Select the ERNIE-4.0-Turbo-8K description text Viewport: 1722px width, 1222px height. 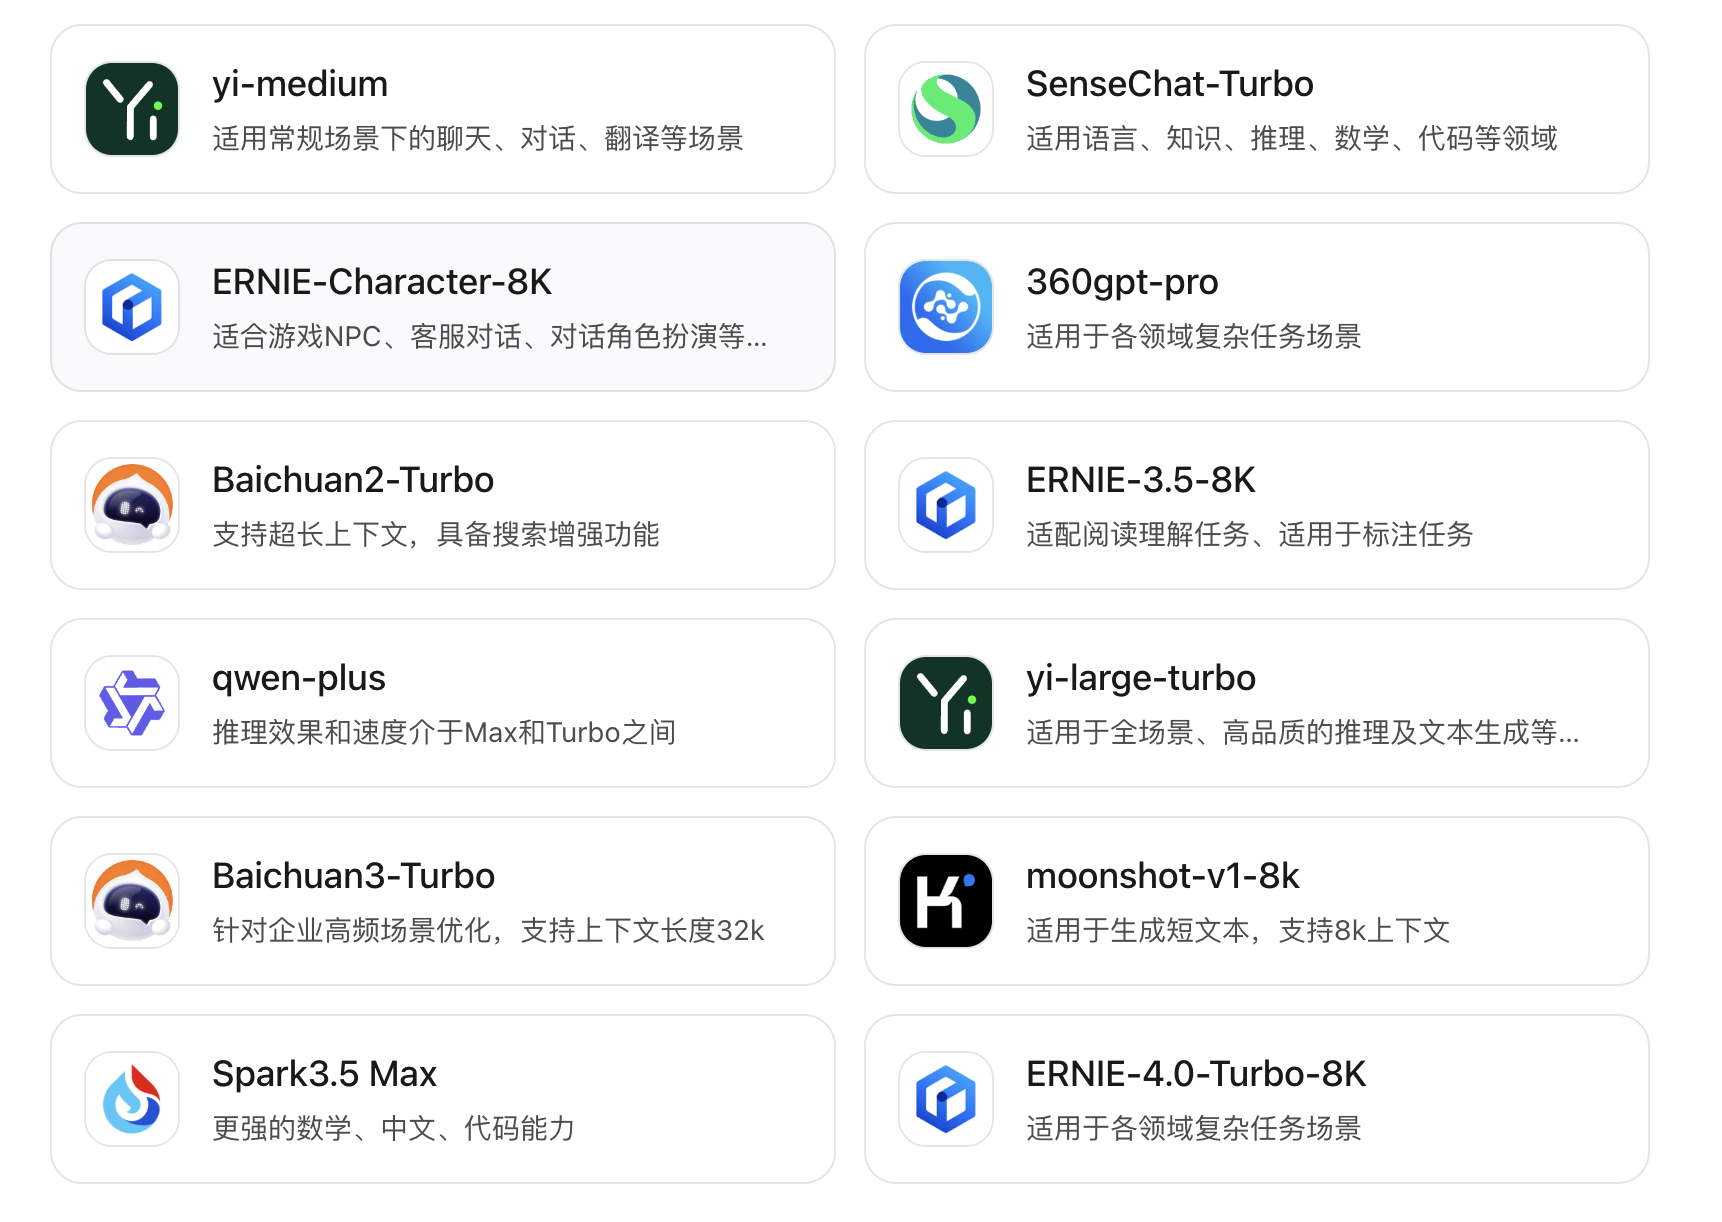[x=1193, y=1129]
